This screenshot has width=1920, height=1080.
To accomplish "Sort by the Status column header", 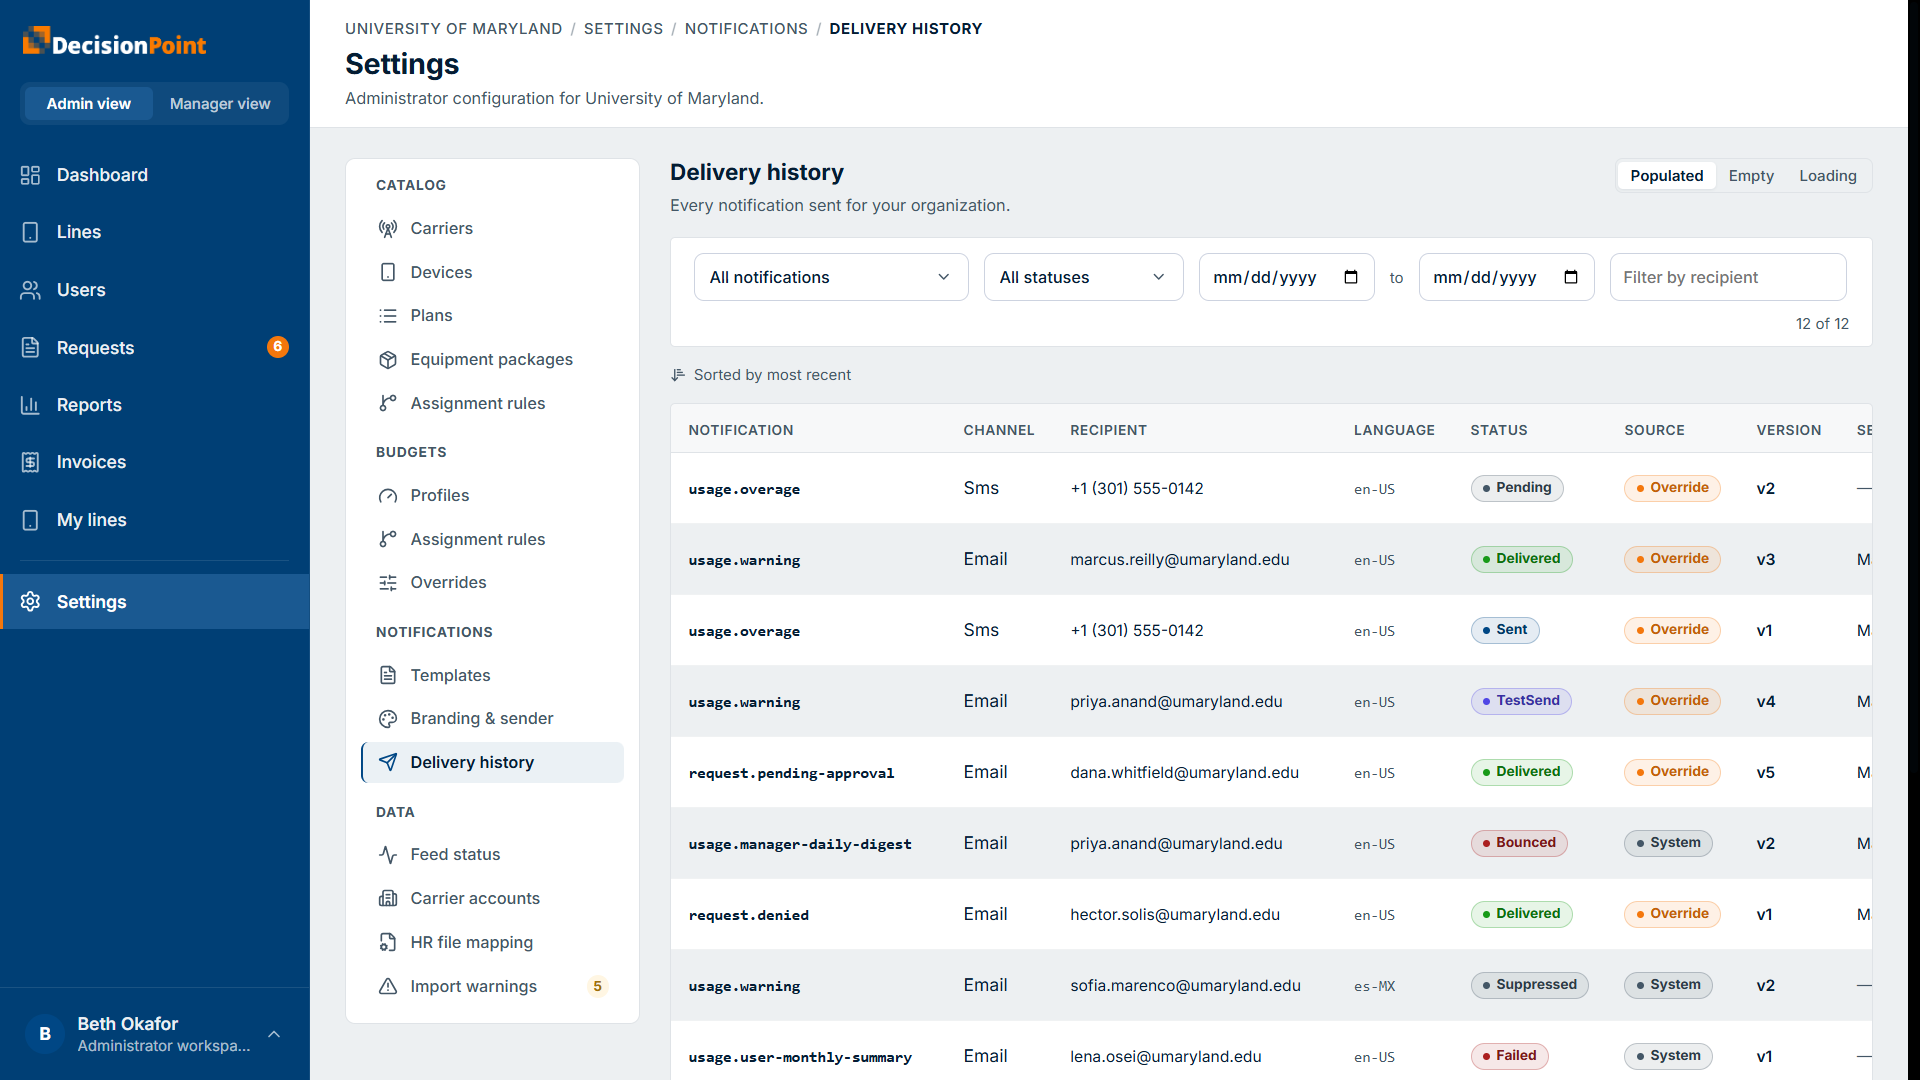I will [x=1498, y=430].
